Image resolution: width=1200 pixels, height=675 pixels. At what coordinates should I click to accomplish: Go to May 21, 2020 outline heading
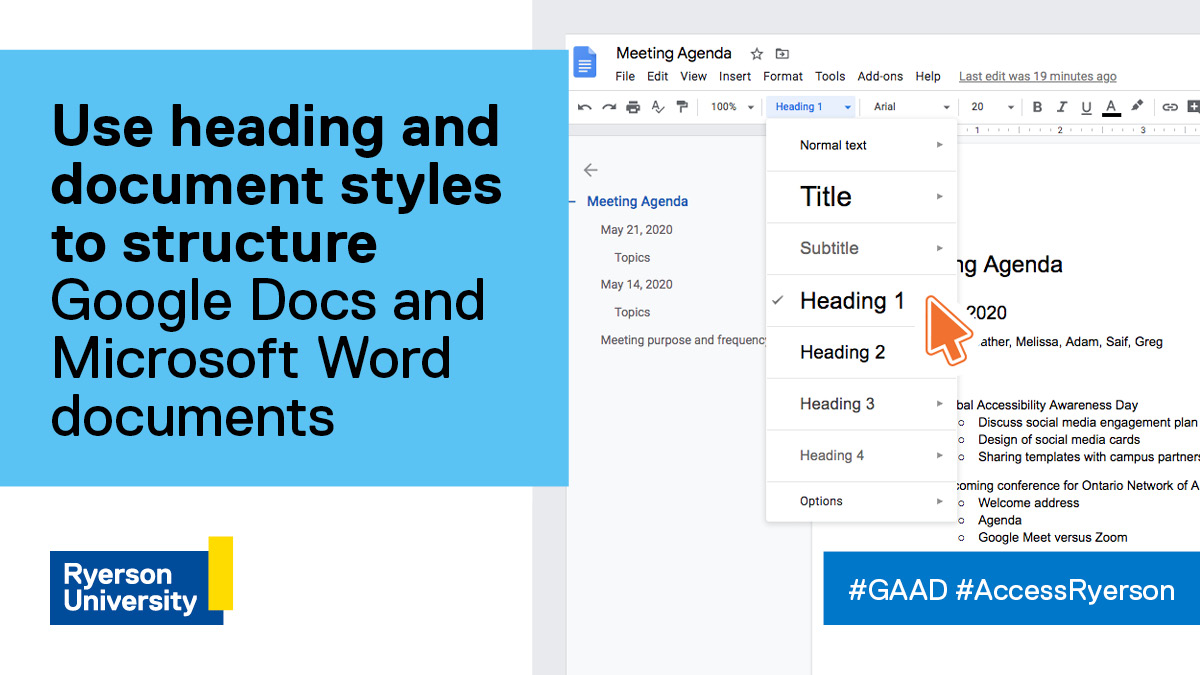636,230
